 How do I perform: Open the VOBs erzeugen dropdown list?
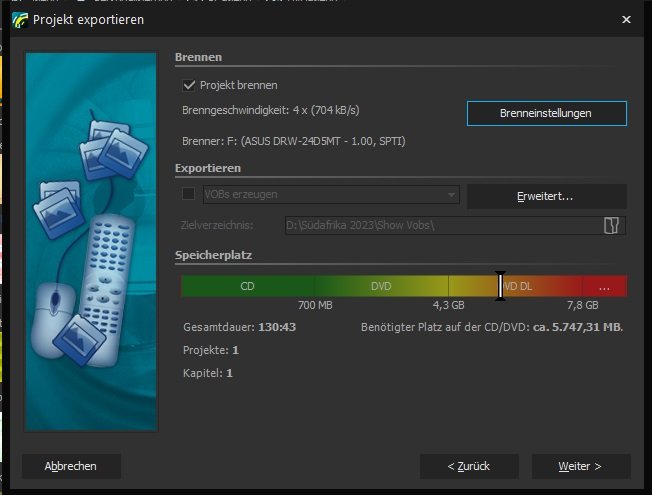click(452, 194)
